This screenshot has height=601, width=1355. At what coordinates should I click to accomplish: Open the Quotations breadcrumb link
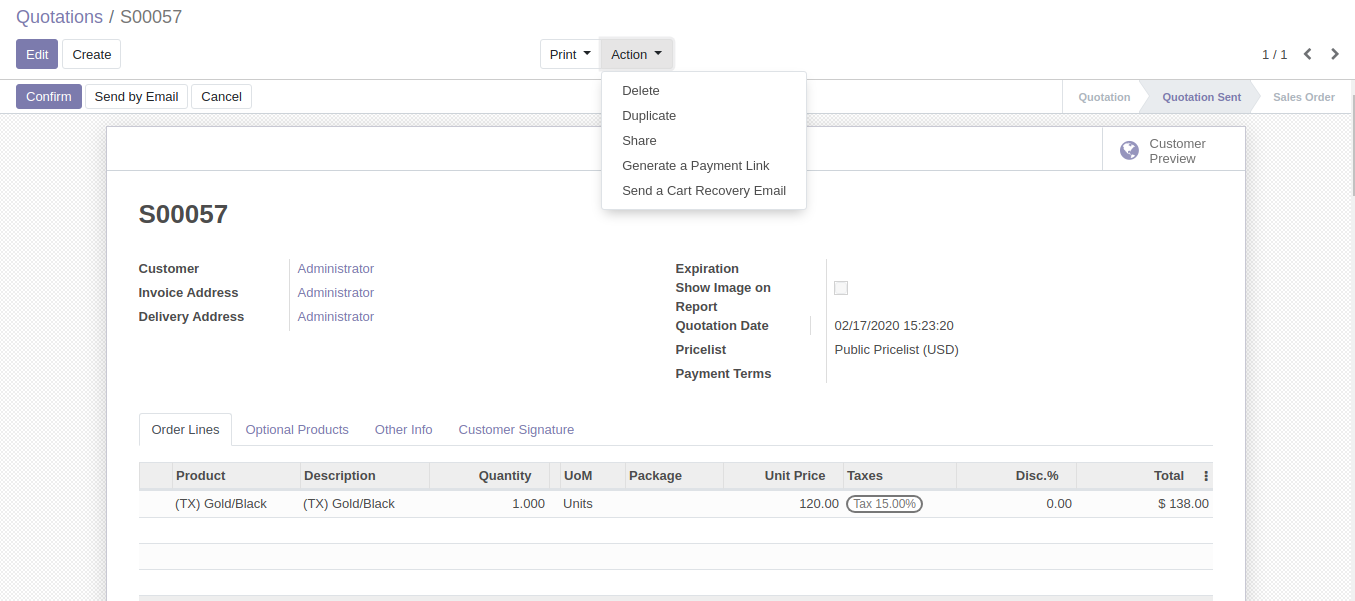[60, 16]
